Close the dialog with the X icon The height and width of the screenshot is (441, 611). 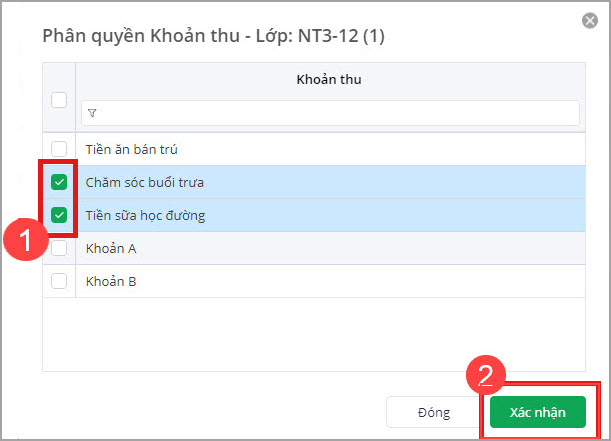[590, 20]
